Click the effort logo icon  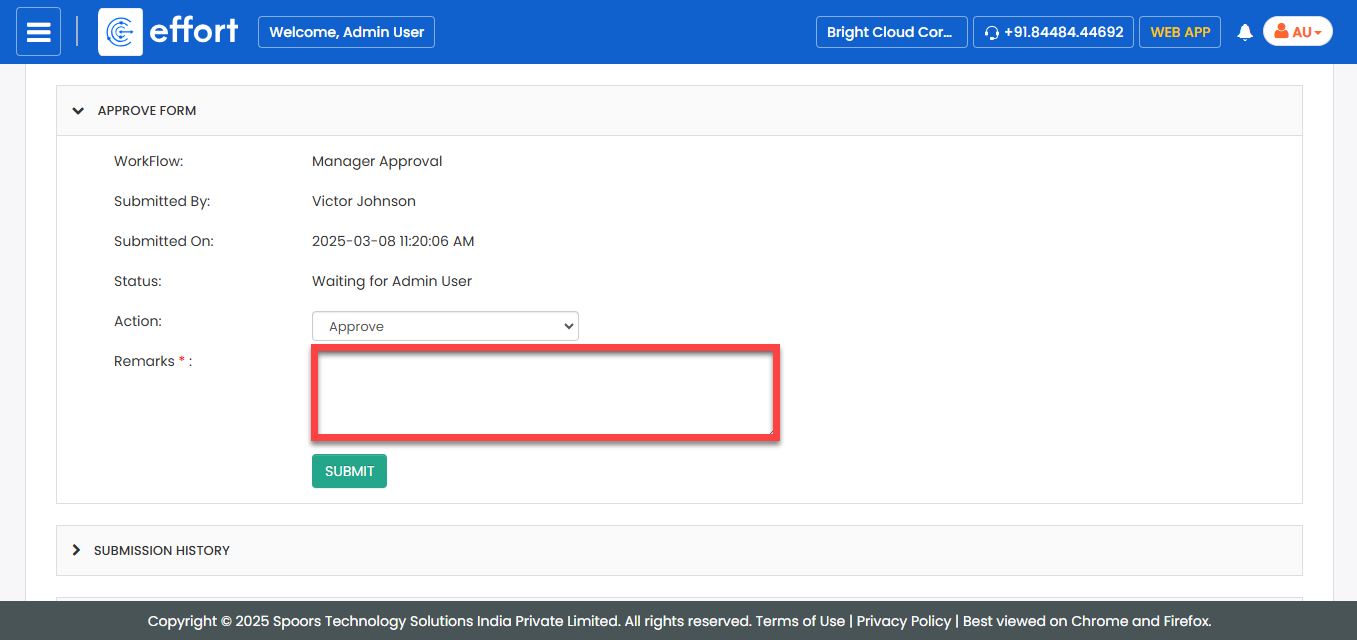[120, 32]
